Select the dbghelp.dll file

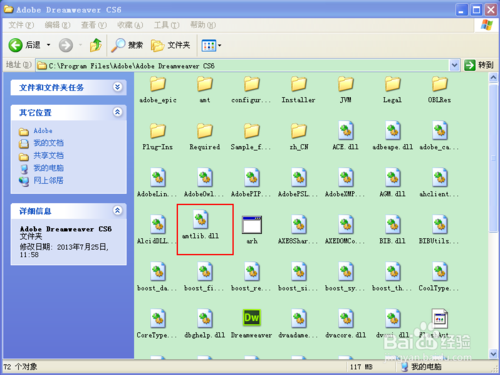click(205, 324)
